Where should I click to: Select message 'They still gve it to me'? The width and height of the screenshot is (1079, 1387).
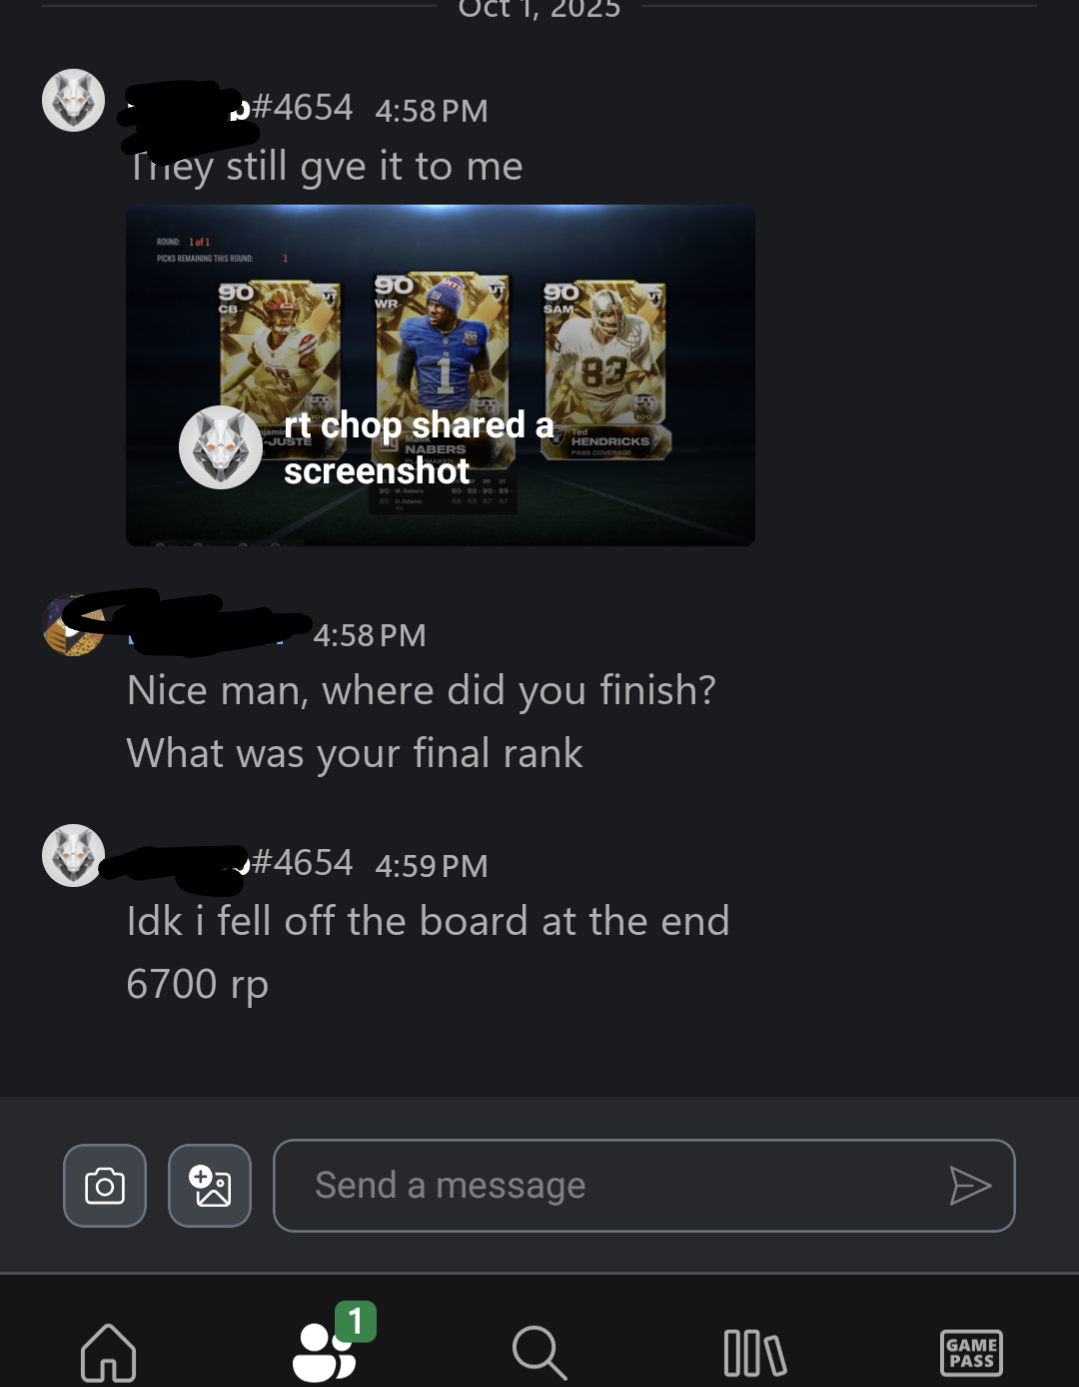click(325, 167)
